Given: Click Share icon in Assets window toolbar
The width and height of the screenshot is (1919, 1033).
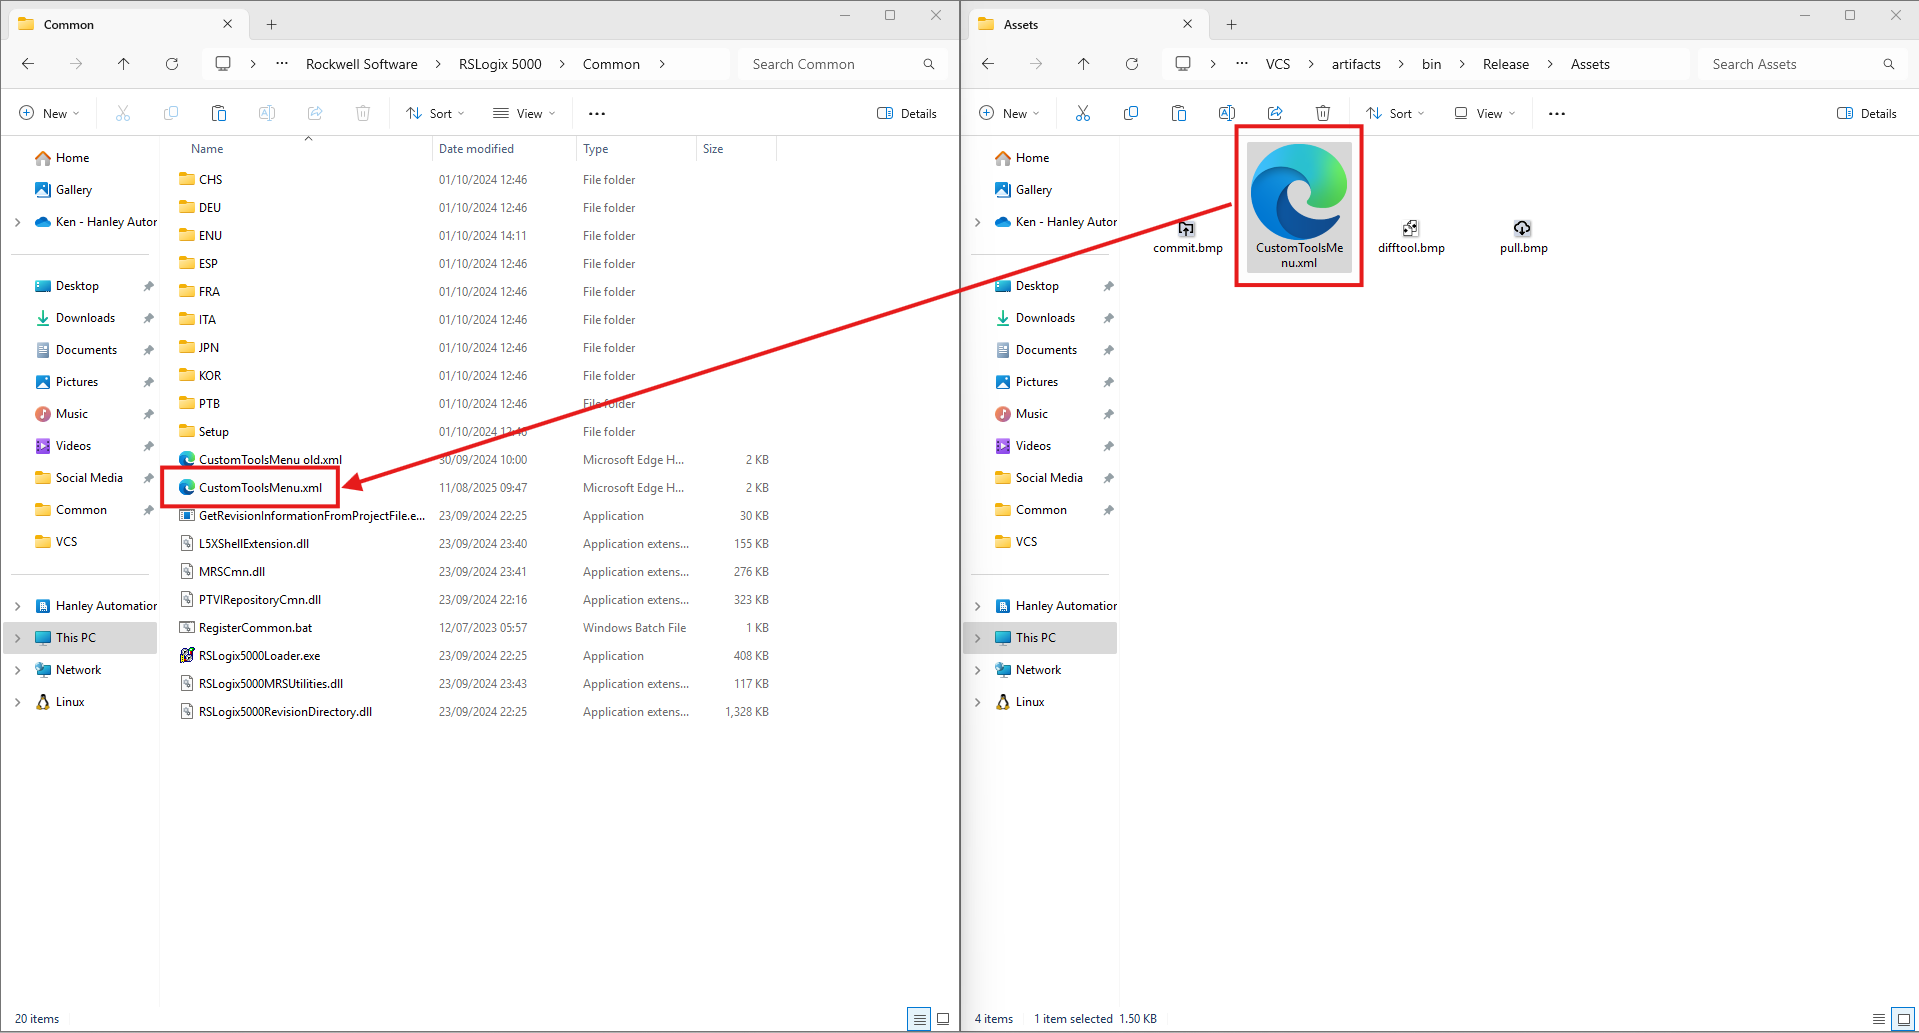Looking at the screenshot, I should tap(1275, 113).
